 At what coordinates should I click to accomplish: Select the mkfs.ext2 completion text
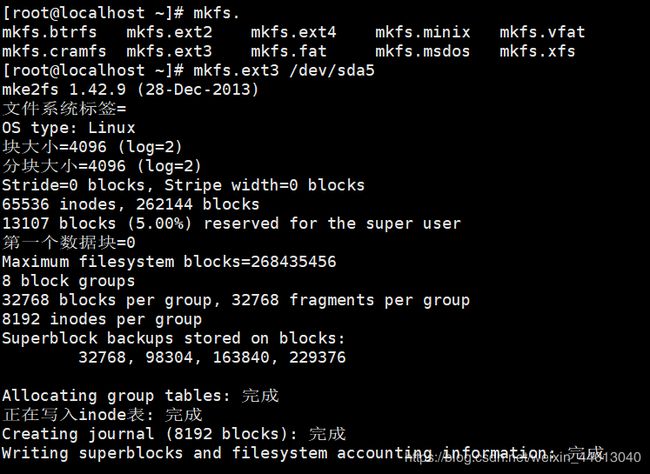click(169, 32)
